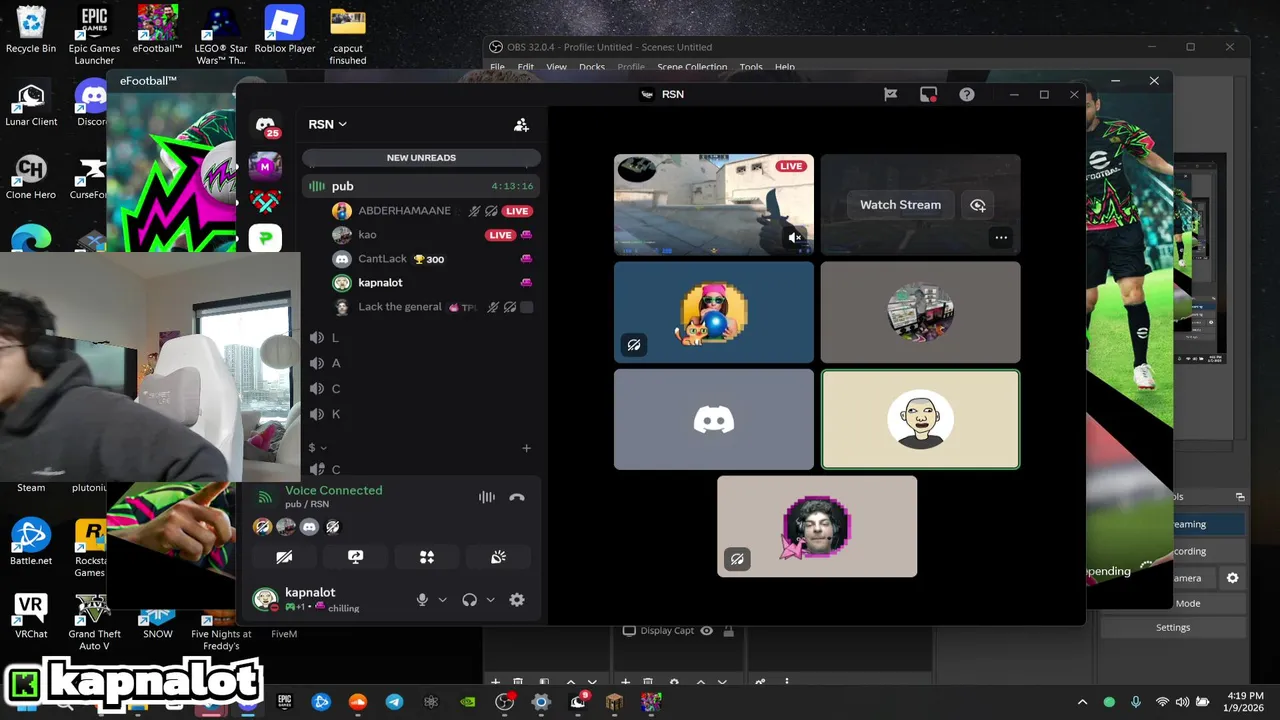Open clock and date in taskbar
This screenshot has height=720, width=1280.
[1242, 702]
